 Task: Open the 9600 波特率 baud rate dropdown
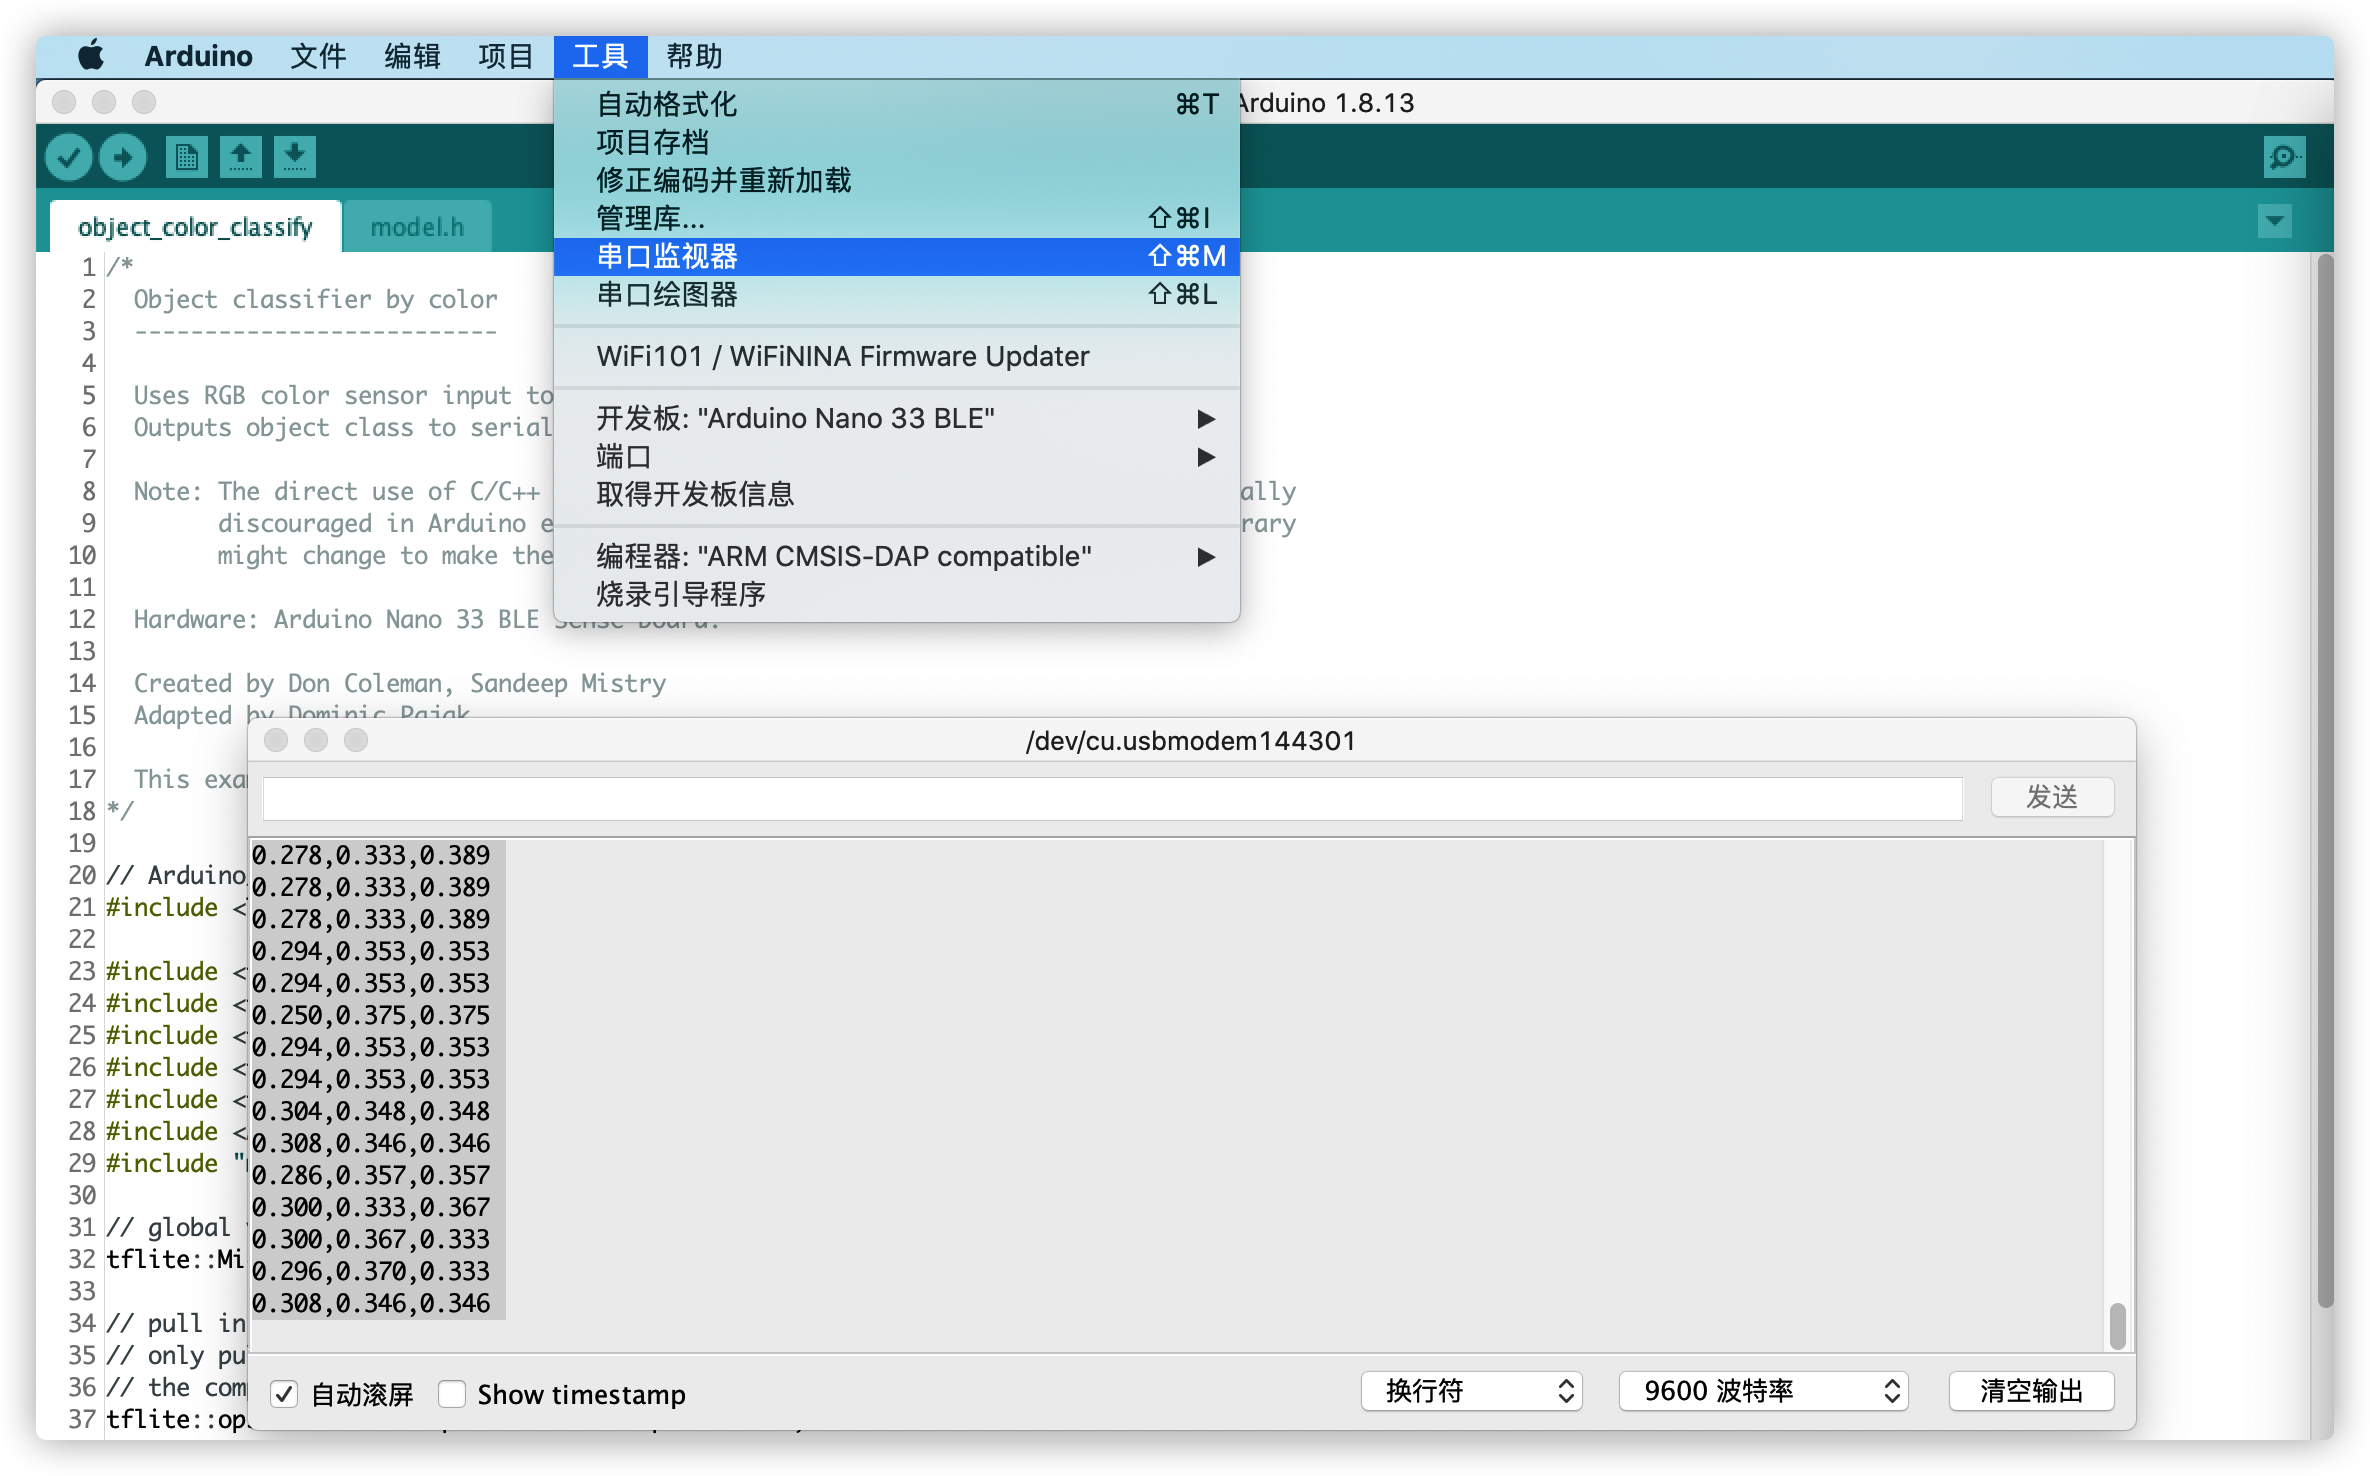tap(1763, 1391)
